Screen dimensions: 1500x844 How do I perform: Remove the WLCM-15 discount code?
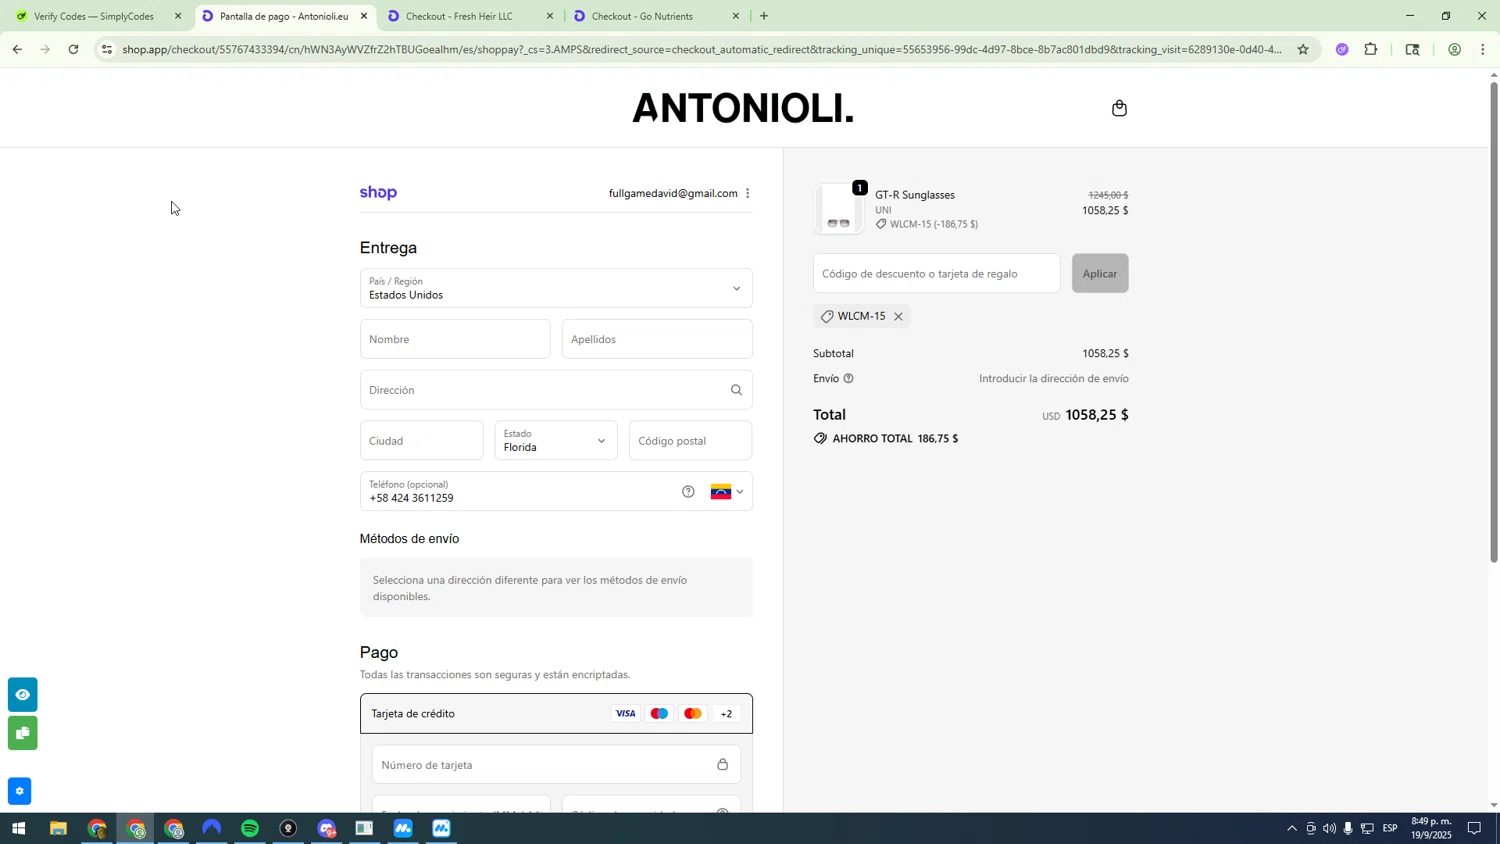click(898, 317)
